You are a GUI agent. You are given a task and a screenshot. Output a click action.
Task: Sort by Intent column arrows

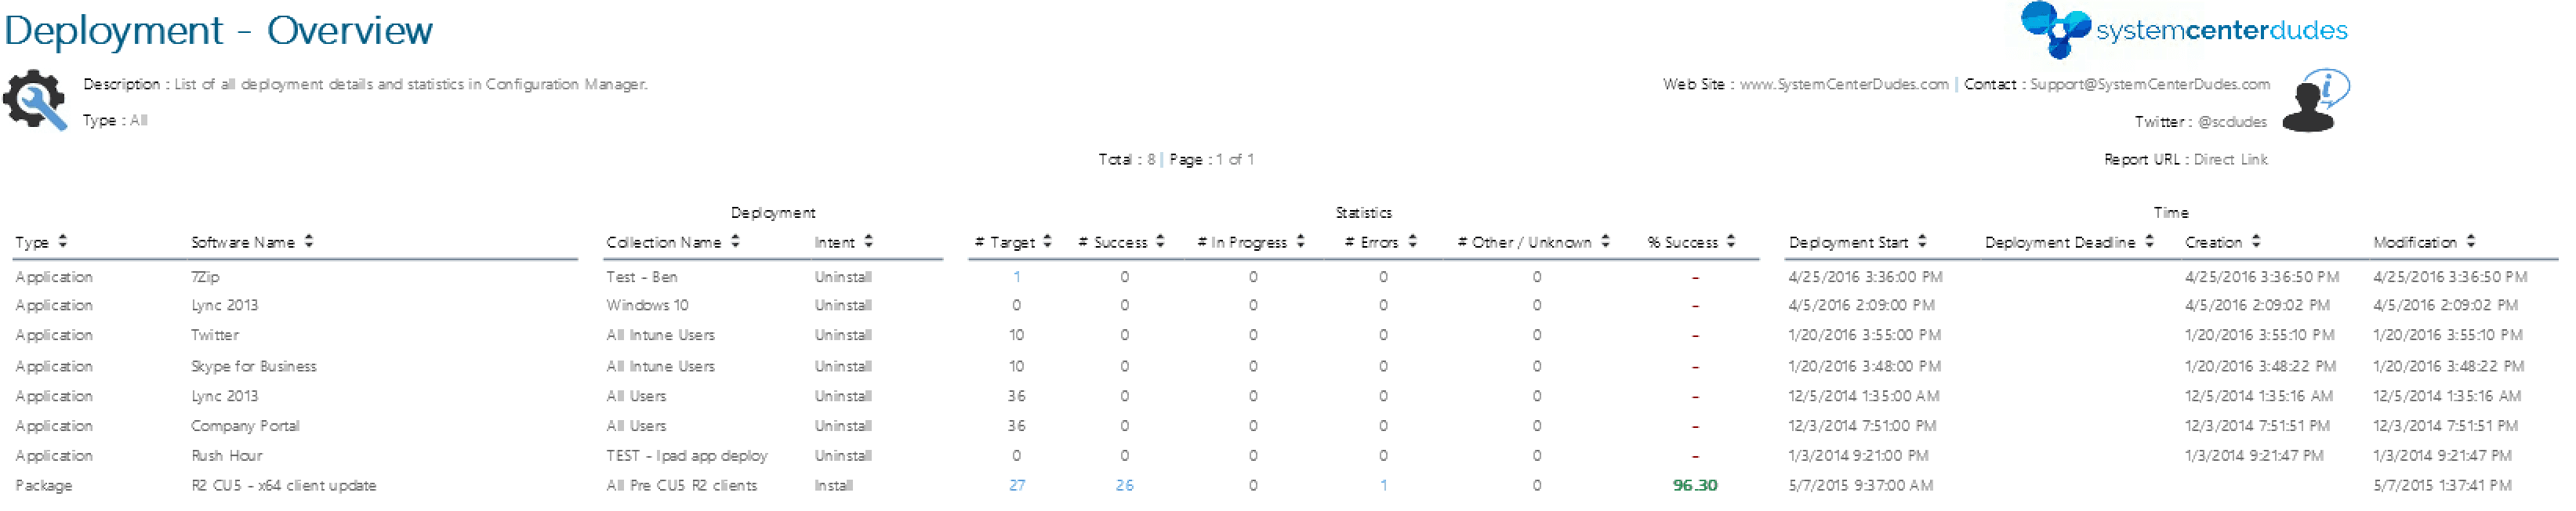[x=868, y=241]
